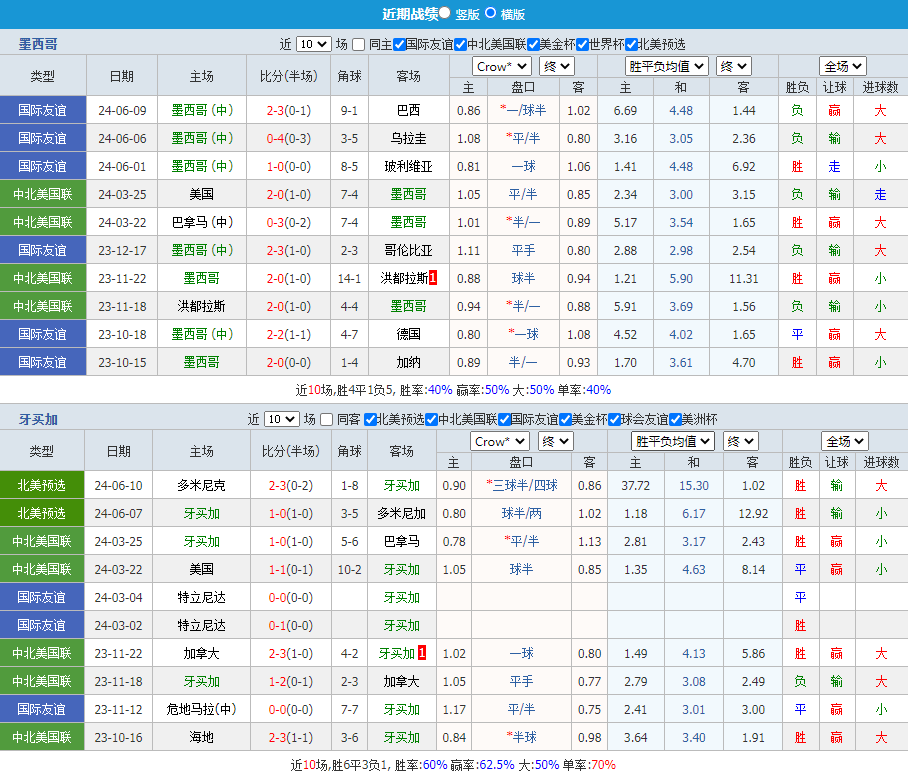Expand the 全场 dropdown in 墨西哥 table
908x774 pixels.
pyautogui.click(x=843, y=66)
